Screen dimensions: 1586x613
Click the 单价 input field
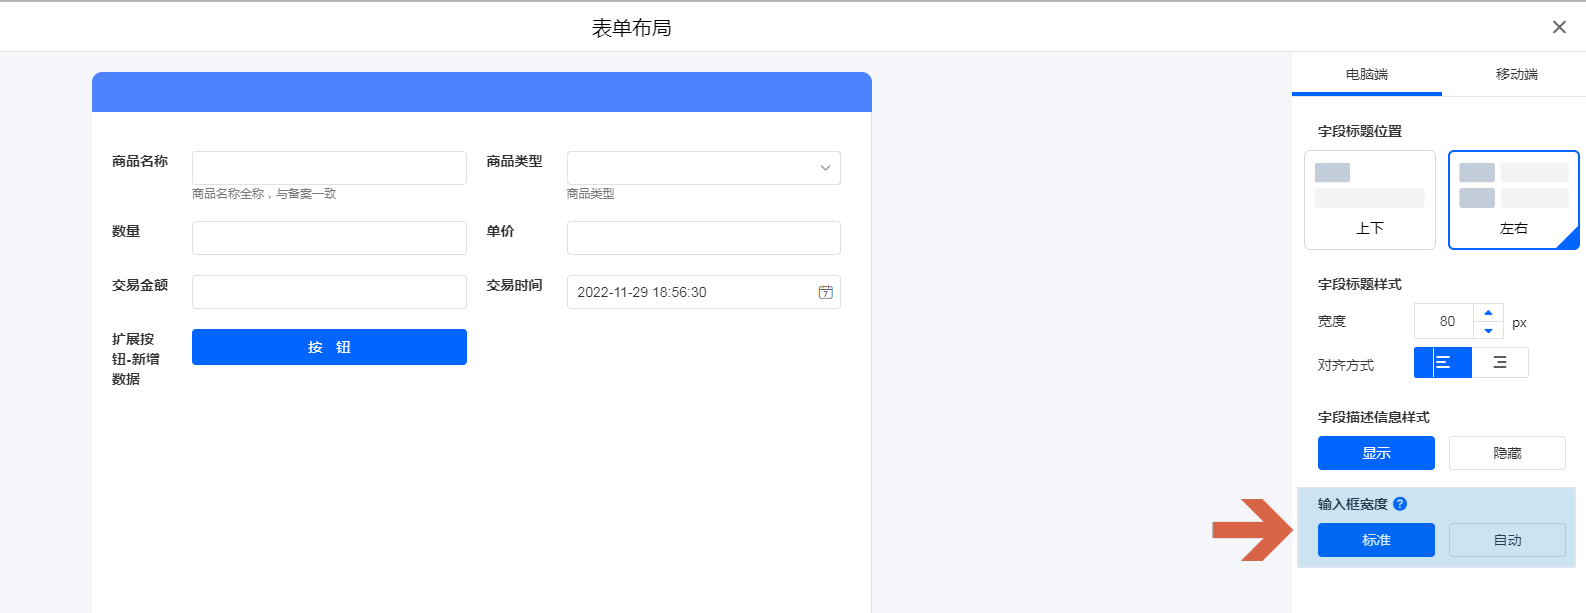703,238
